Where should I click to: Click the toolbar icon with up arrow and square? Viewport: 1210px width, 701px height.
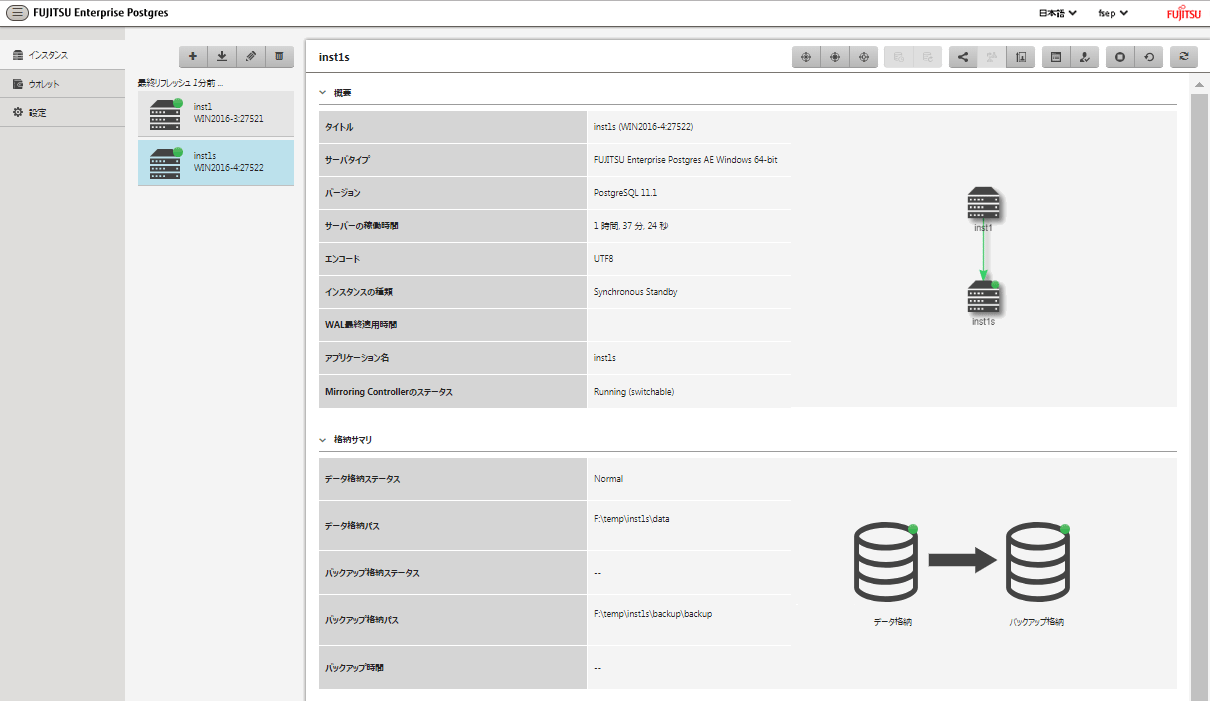coord(1021,57)
